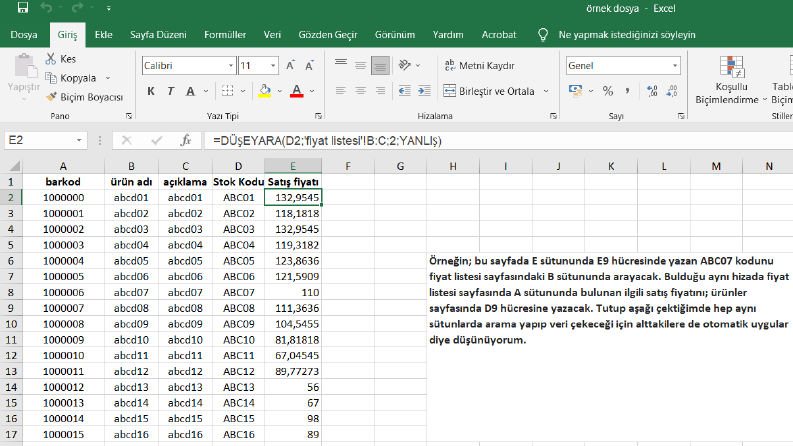This screenshot has height=446, width=793.
Task: Toggle center text alignment
Action: point(361,91)
